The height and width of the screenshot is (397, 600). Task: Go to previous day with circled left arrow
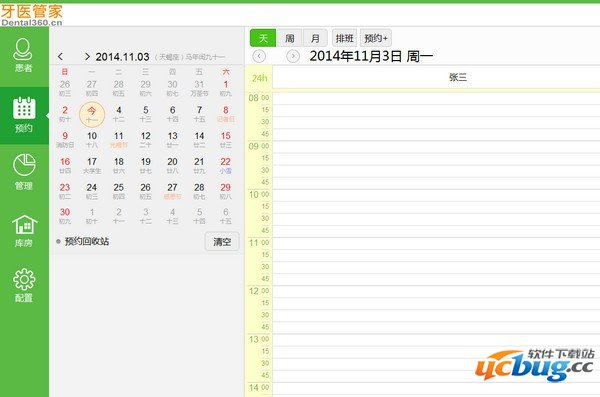[x=259, y=56]
